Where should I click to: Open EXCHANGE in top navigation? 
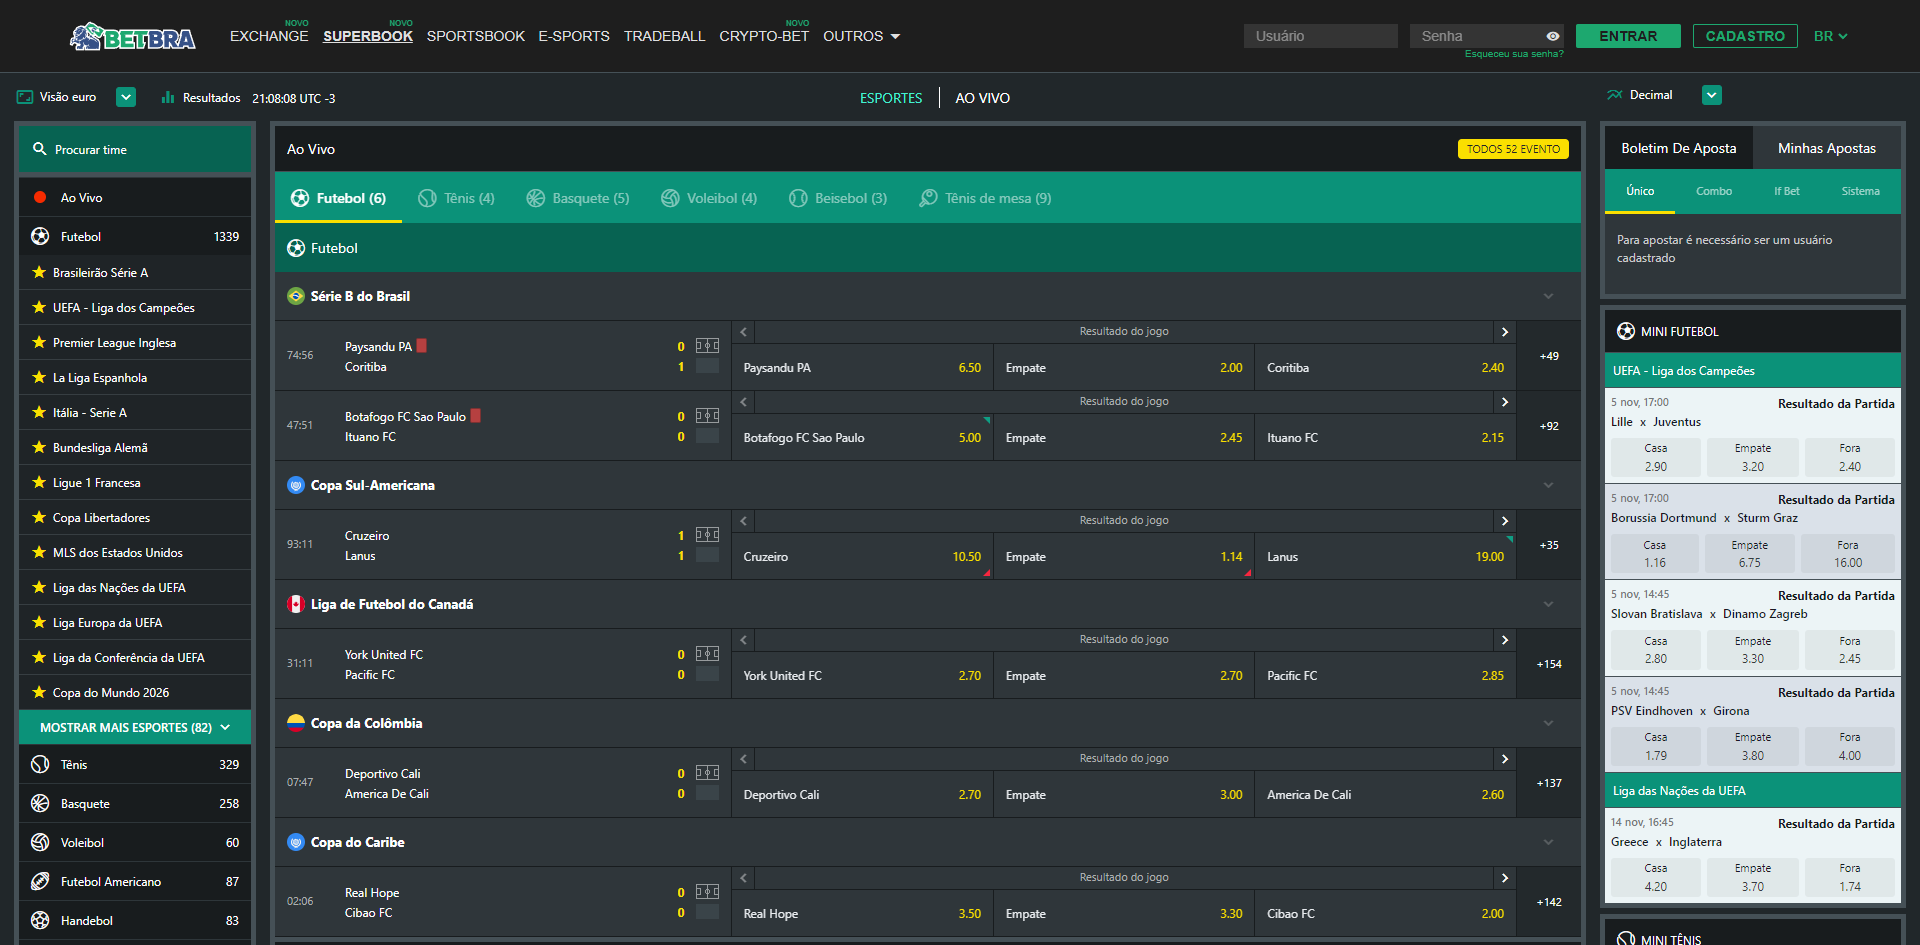[269, 36]
